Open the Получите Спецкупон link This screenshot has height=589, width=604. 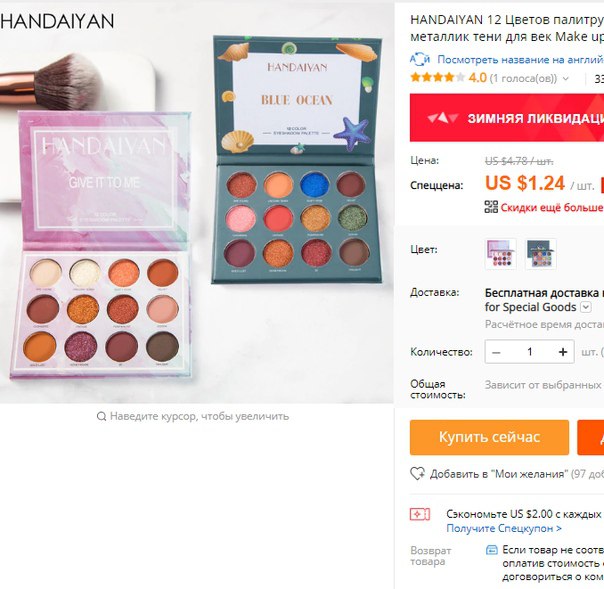504,528
